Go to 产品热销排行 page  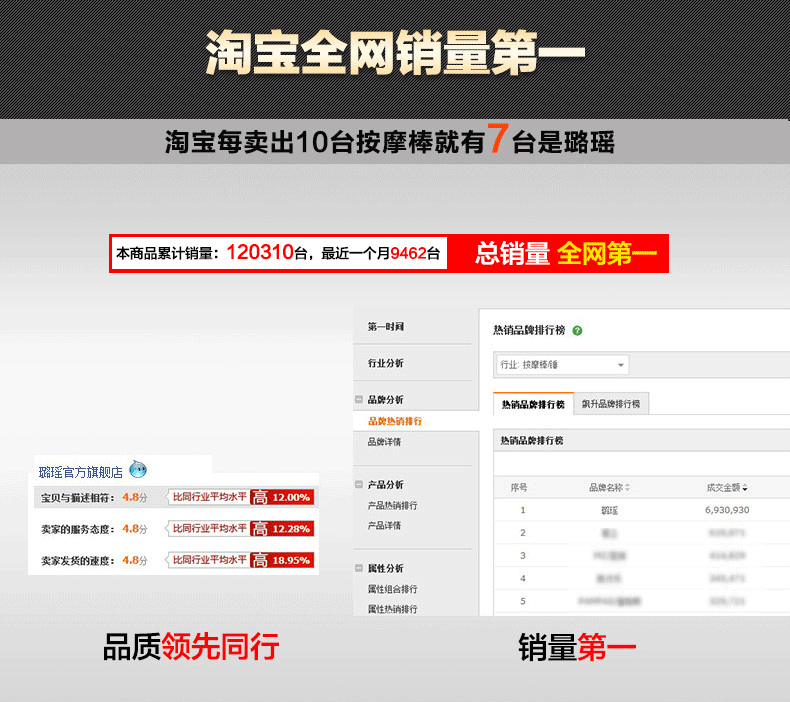point(393,505)
